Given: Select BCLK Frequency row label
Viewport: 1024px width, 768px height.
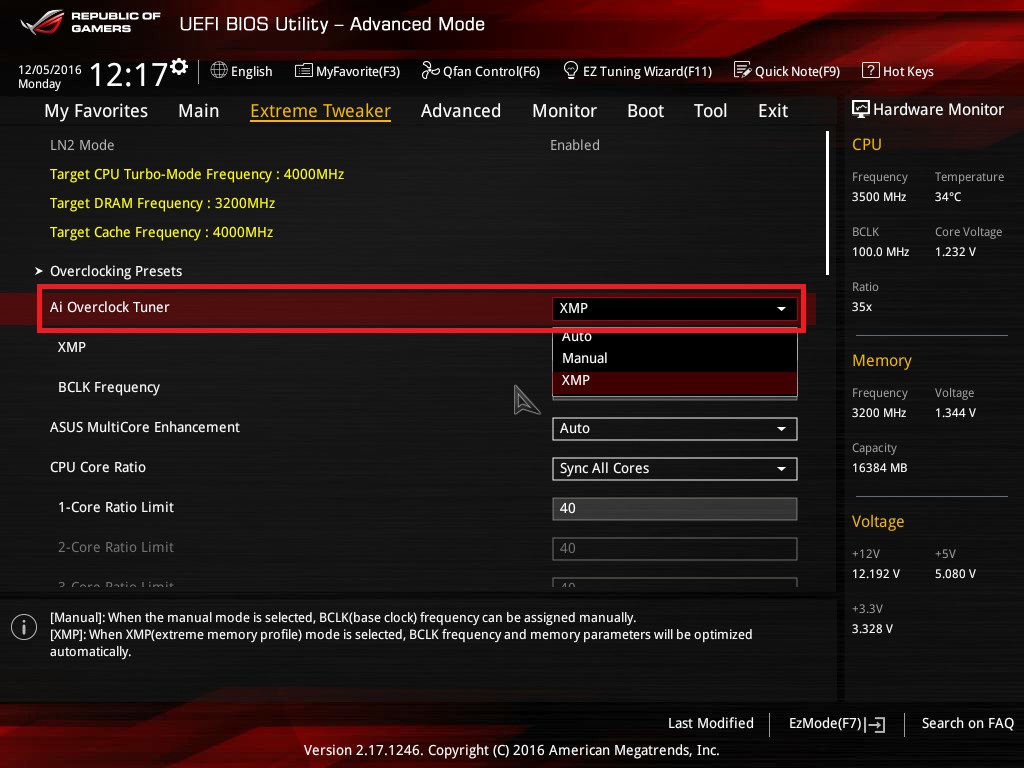Looking at the screenshot, I should click(x=108, y=387).
